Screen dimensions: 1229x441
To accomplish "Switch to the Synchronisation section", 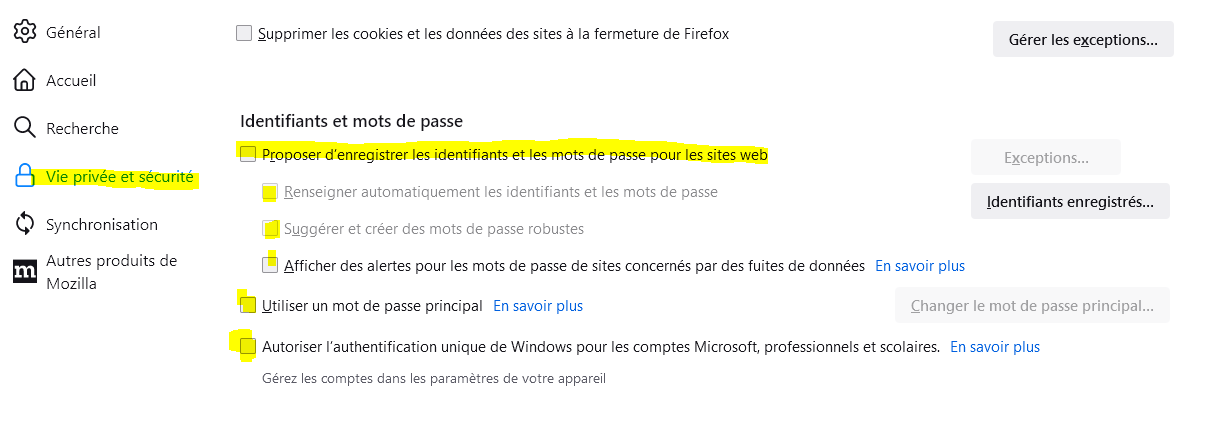I will point(102,224).
